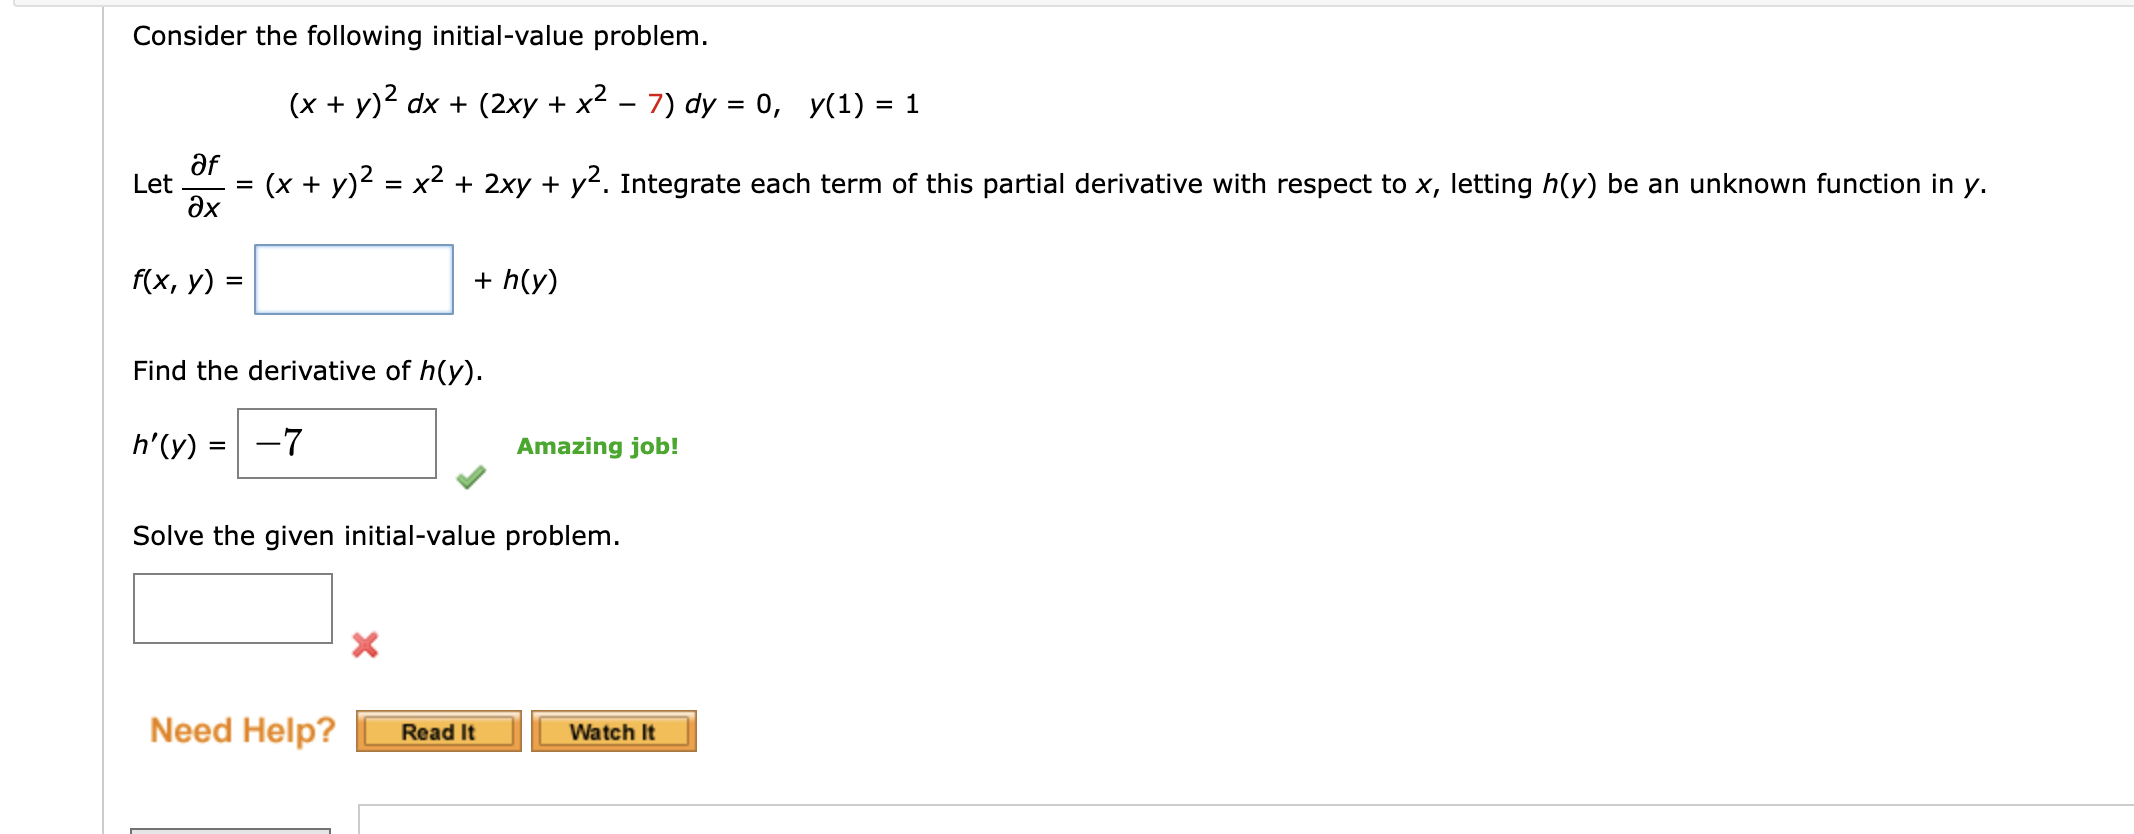2134x834 pixels.
Task: Click the Amazing job! feedback text
Action: pyautogui.click(x=597, y=447)
